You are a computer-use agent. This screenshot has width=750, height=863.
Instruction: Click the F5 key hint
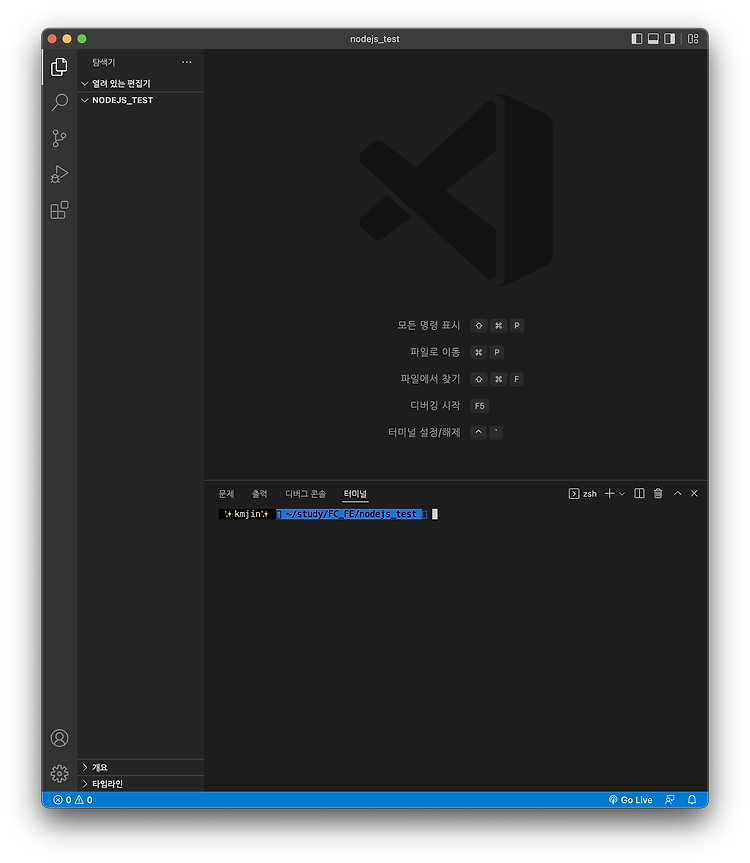pos(480,406)
